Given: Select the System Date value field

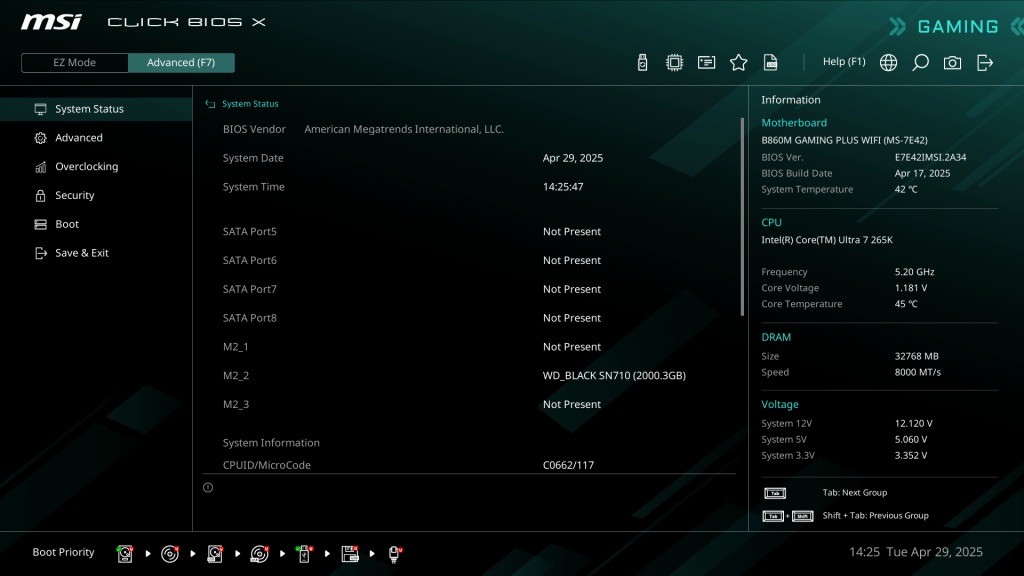Looking at the screenshot, I should 572,158.
